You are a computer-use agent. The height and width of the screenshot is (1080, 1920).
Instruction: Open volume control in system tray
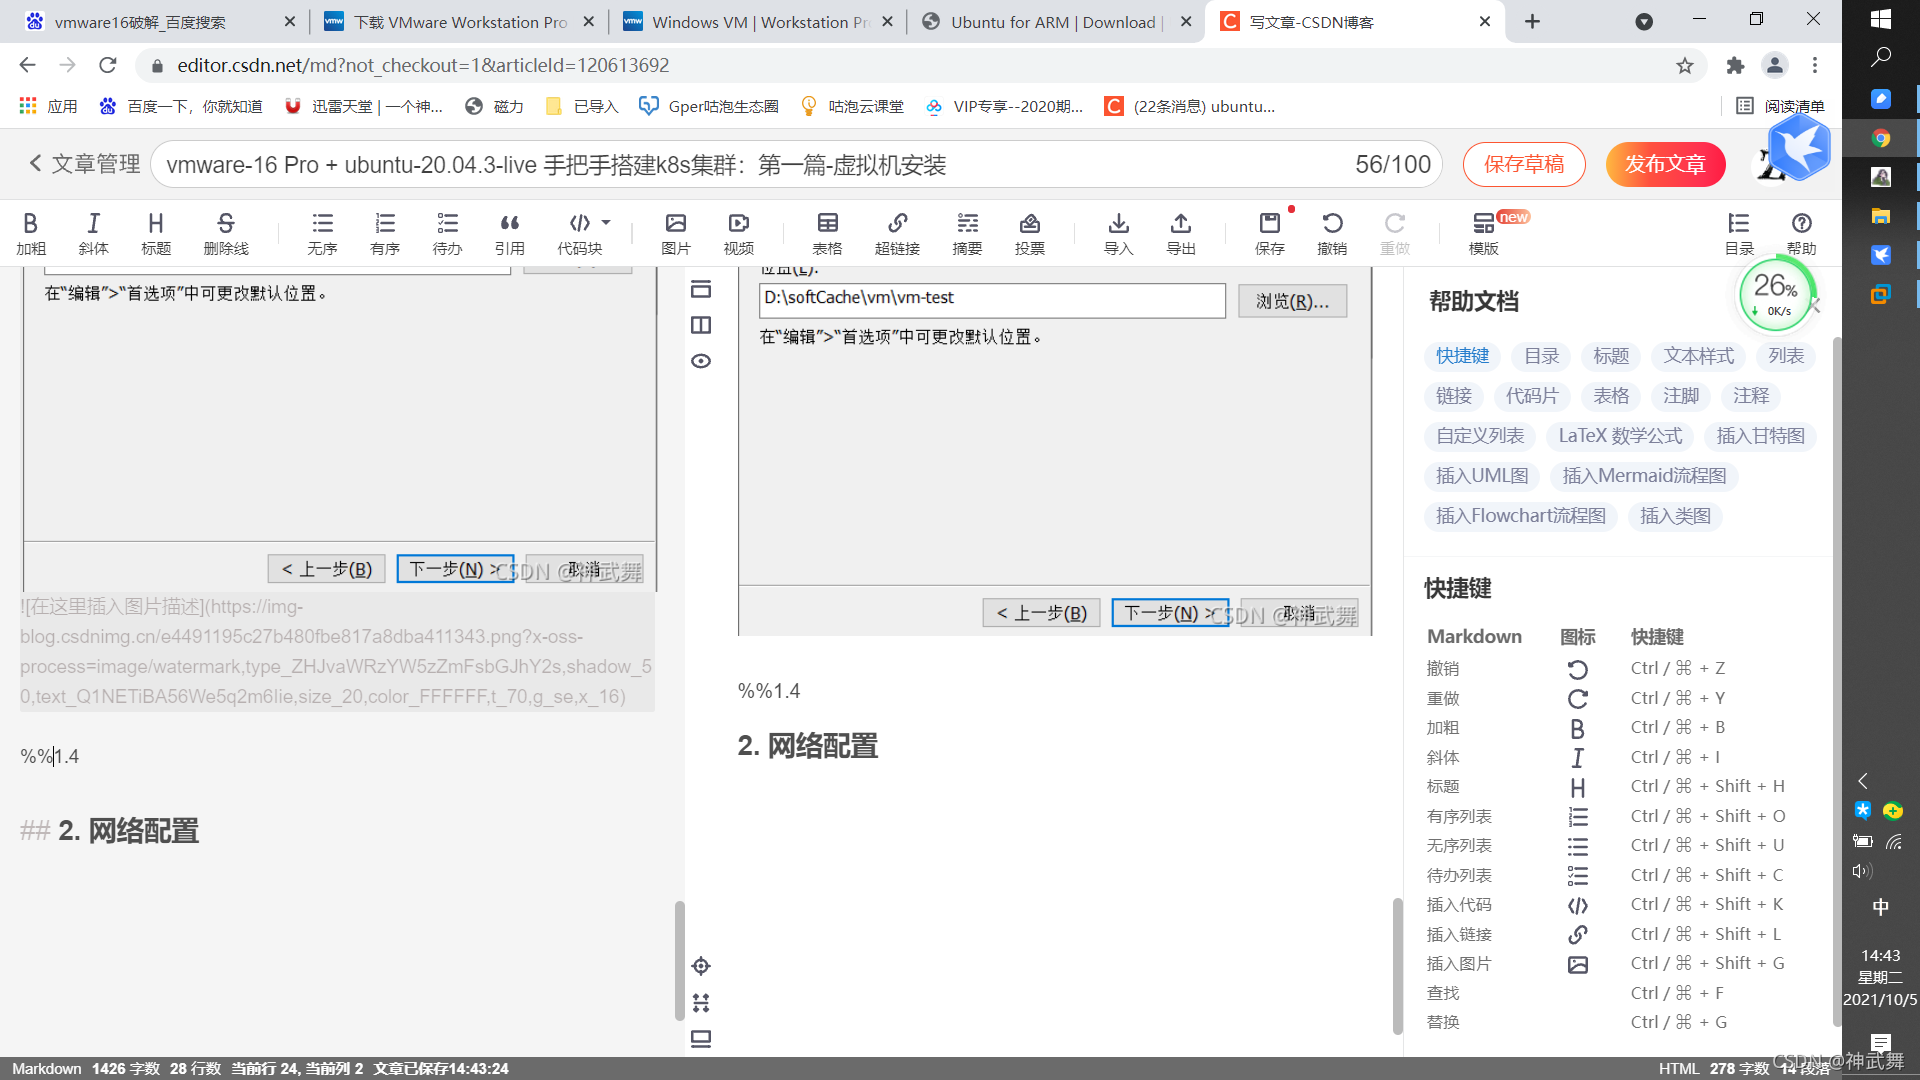tap(1861, 871)
